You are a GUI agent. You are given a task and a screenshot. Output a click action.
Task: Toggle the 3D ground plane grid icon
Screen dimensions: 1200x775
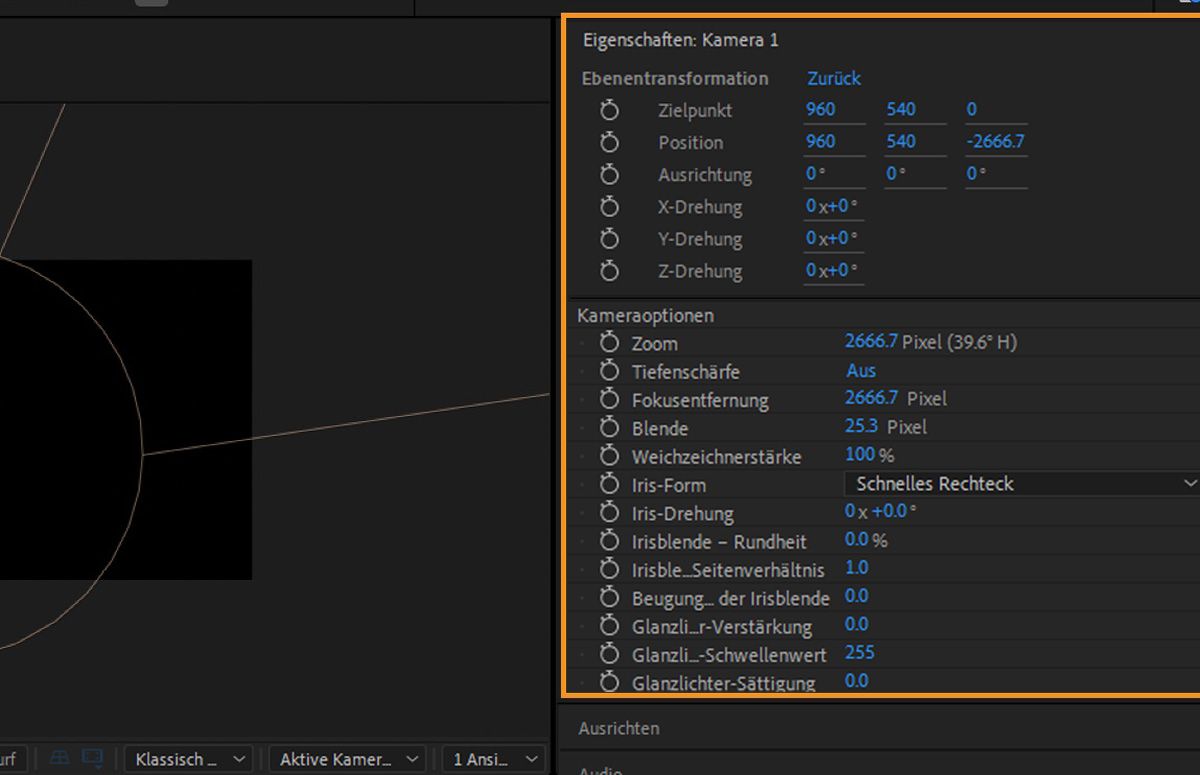click(x=60, y=759)
